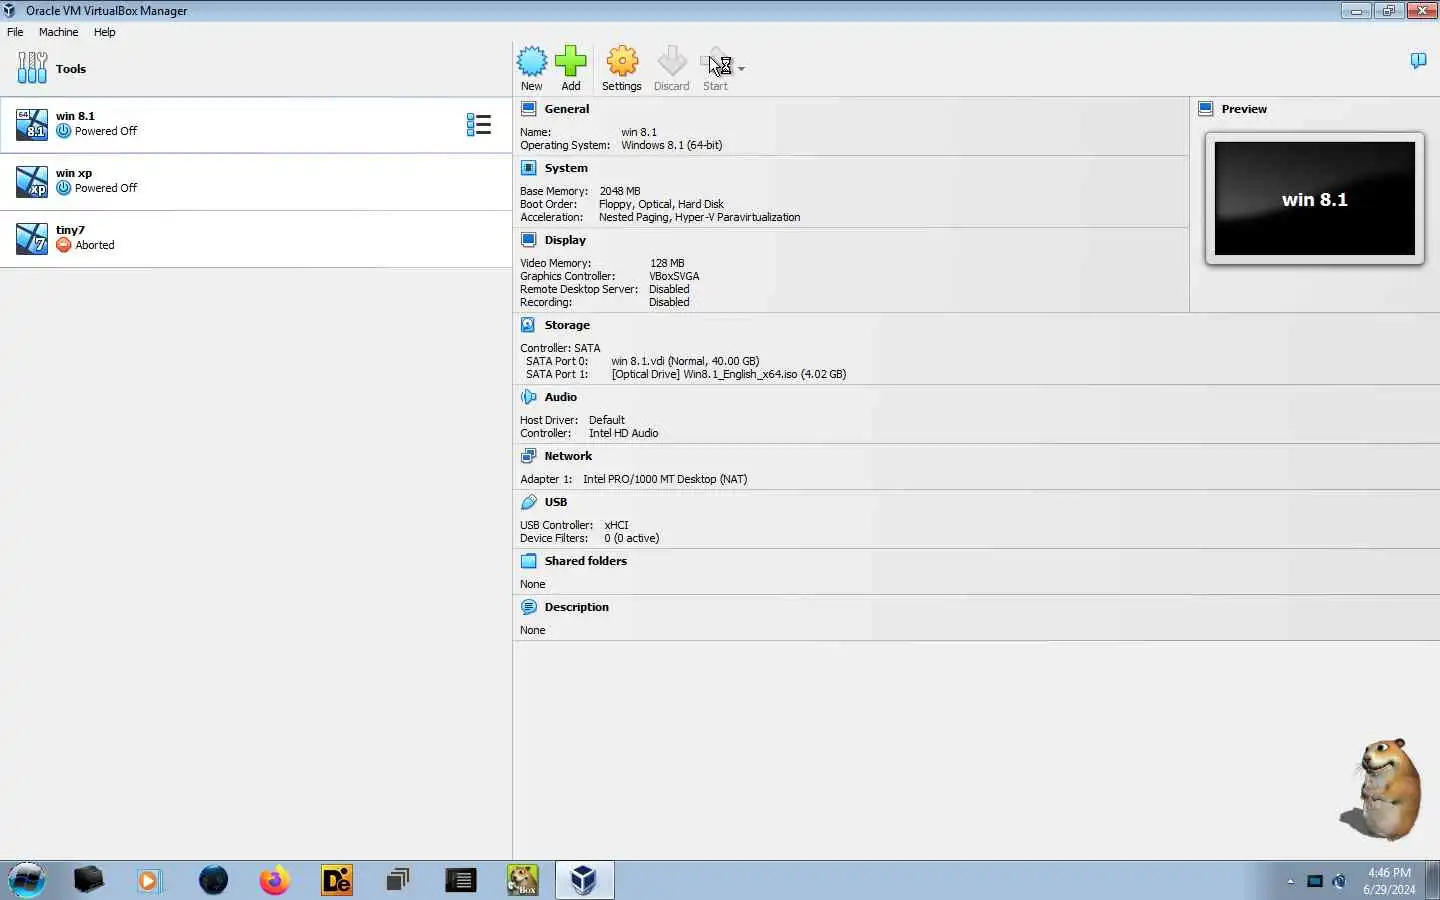Click the win xp OS icon
The width and height of the screenshot is (1440, 900).
pos(32,182)
